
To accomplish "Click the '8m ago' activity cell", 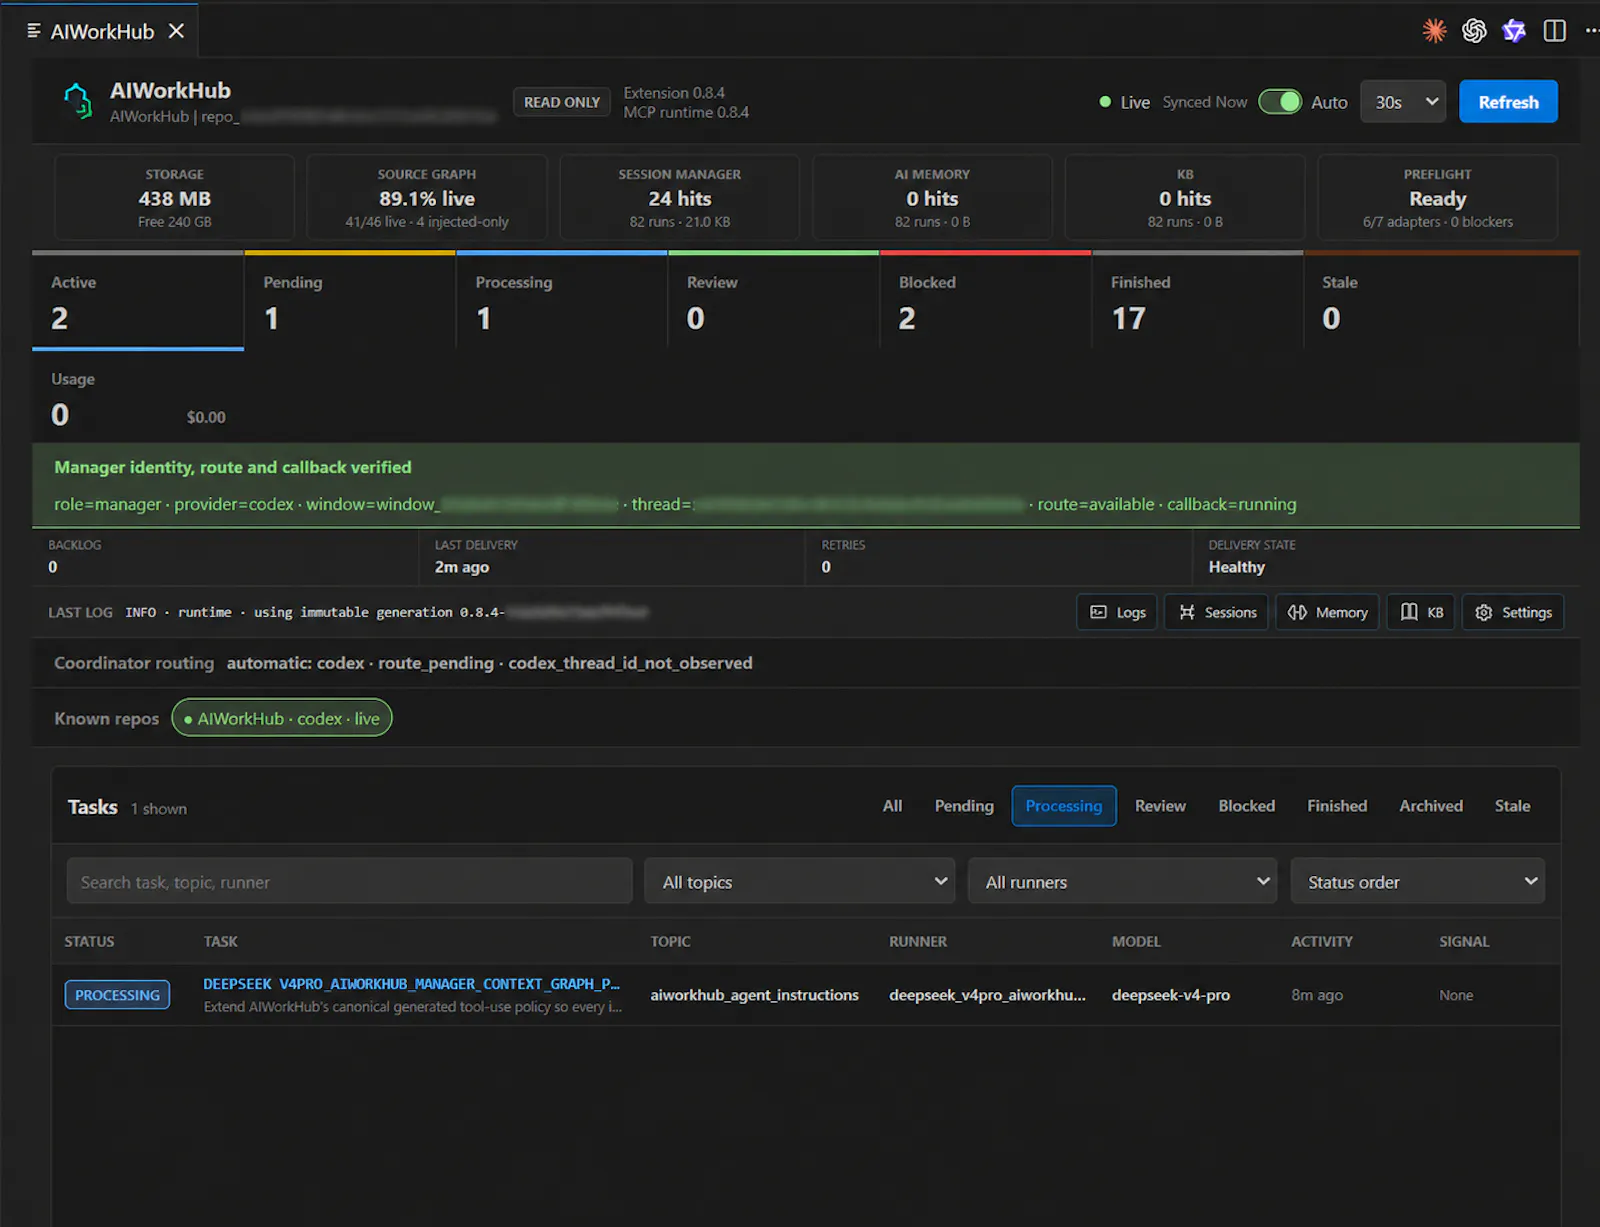I will (x=1317, y=995).
